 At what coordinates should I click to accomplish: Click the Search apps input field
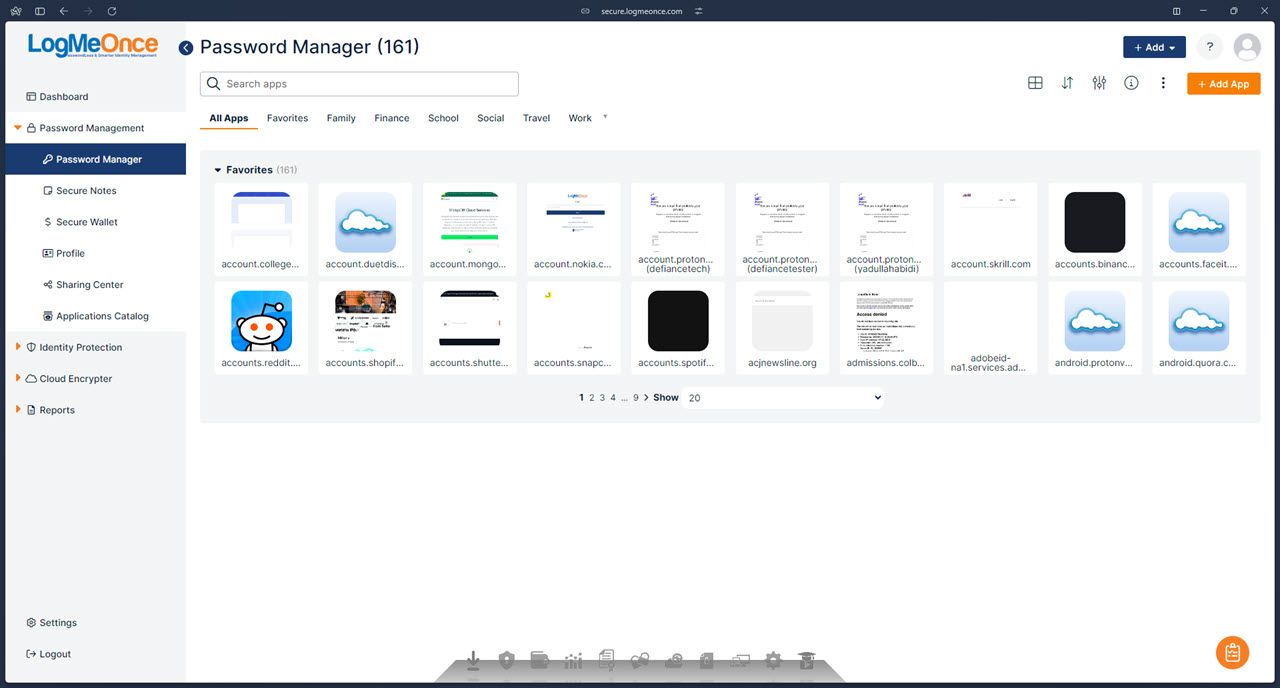[x=360, y=84]
